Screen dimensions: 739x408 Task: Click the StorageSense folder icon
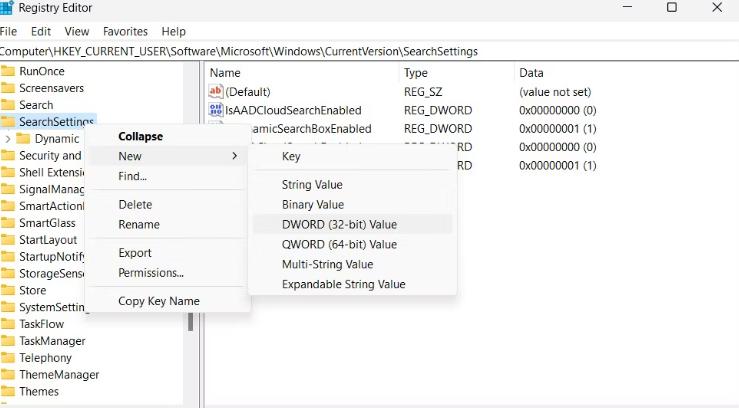click(x=8, y=274)
